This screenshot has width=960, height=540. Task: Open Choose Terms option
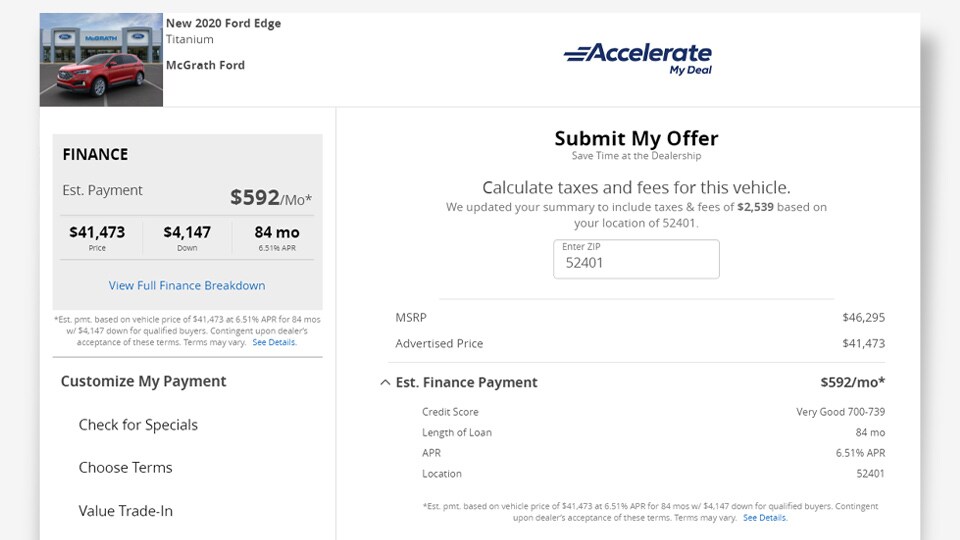coord(126,468)
